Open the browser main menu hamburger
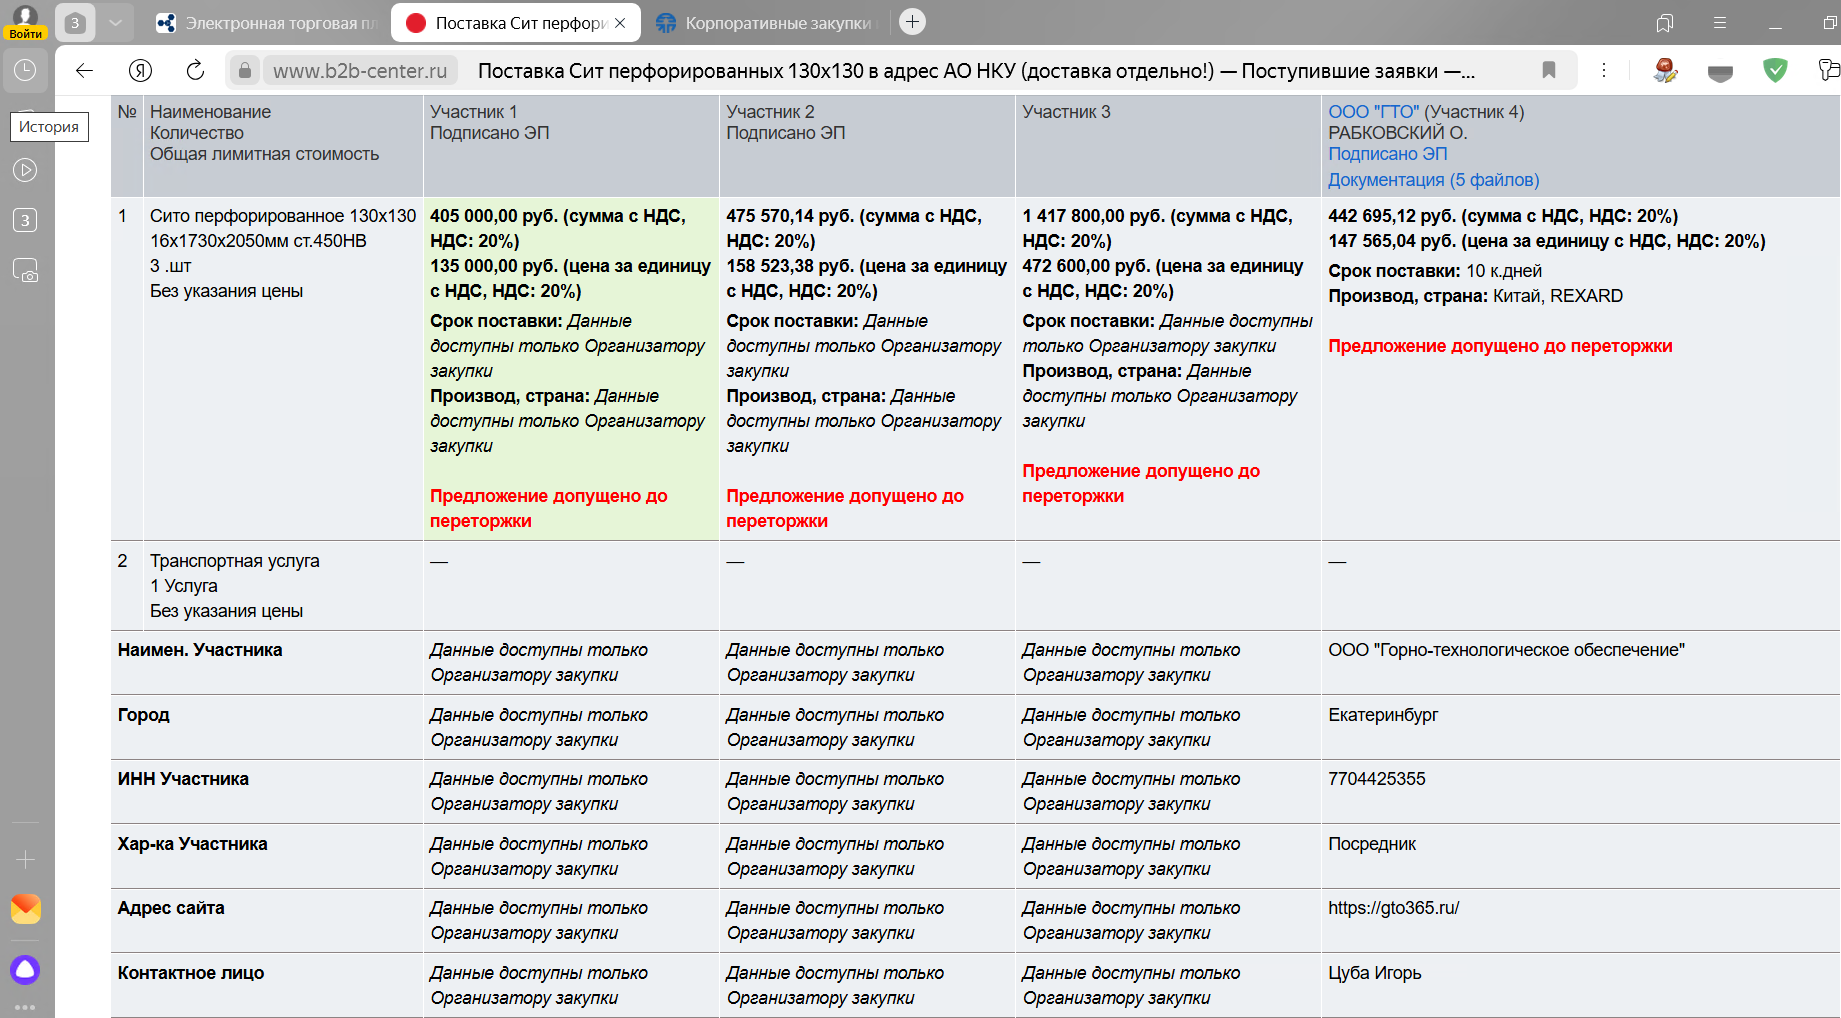Image resolution: width=1841 pixels, height=1018 pixels. tap(1720, 22)
